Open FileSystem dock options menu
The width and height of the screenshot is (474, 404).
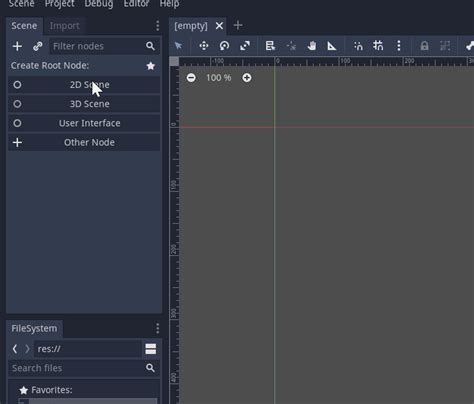(x=157, y=328)
